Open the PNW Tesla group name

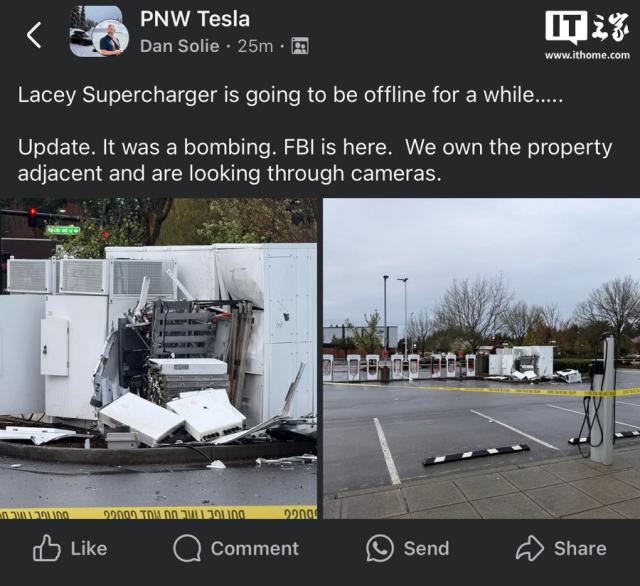tap(195, 19)
